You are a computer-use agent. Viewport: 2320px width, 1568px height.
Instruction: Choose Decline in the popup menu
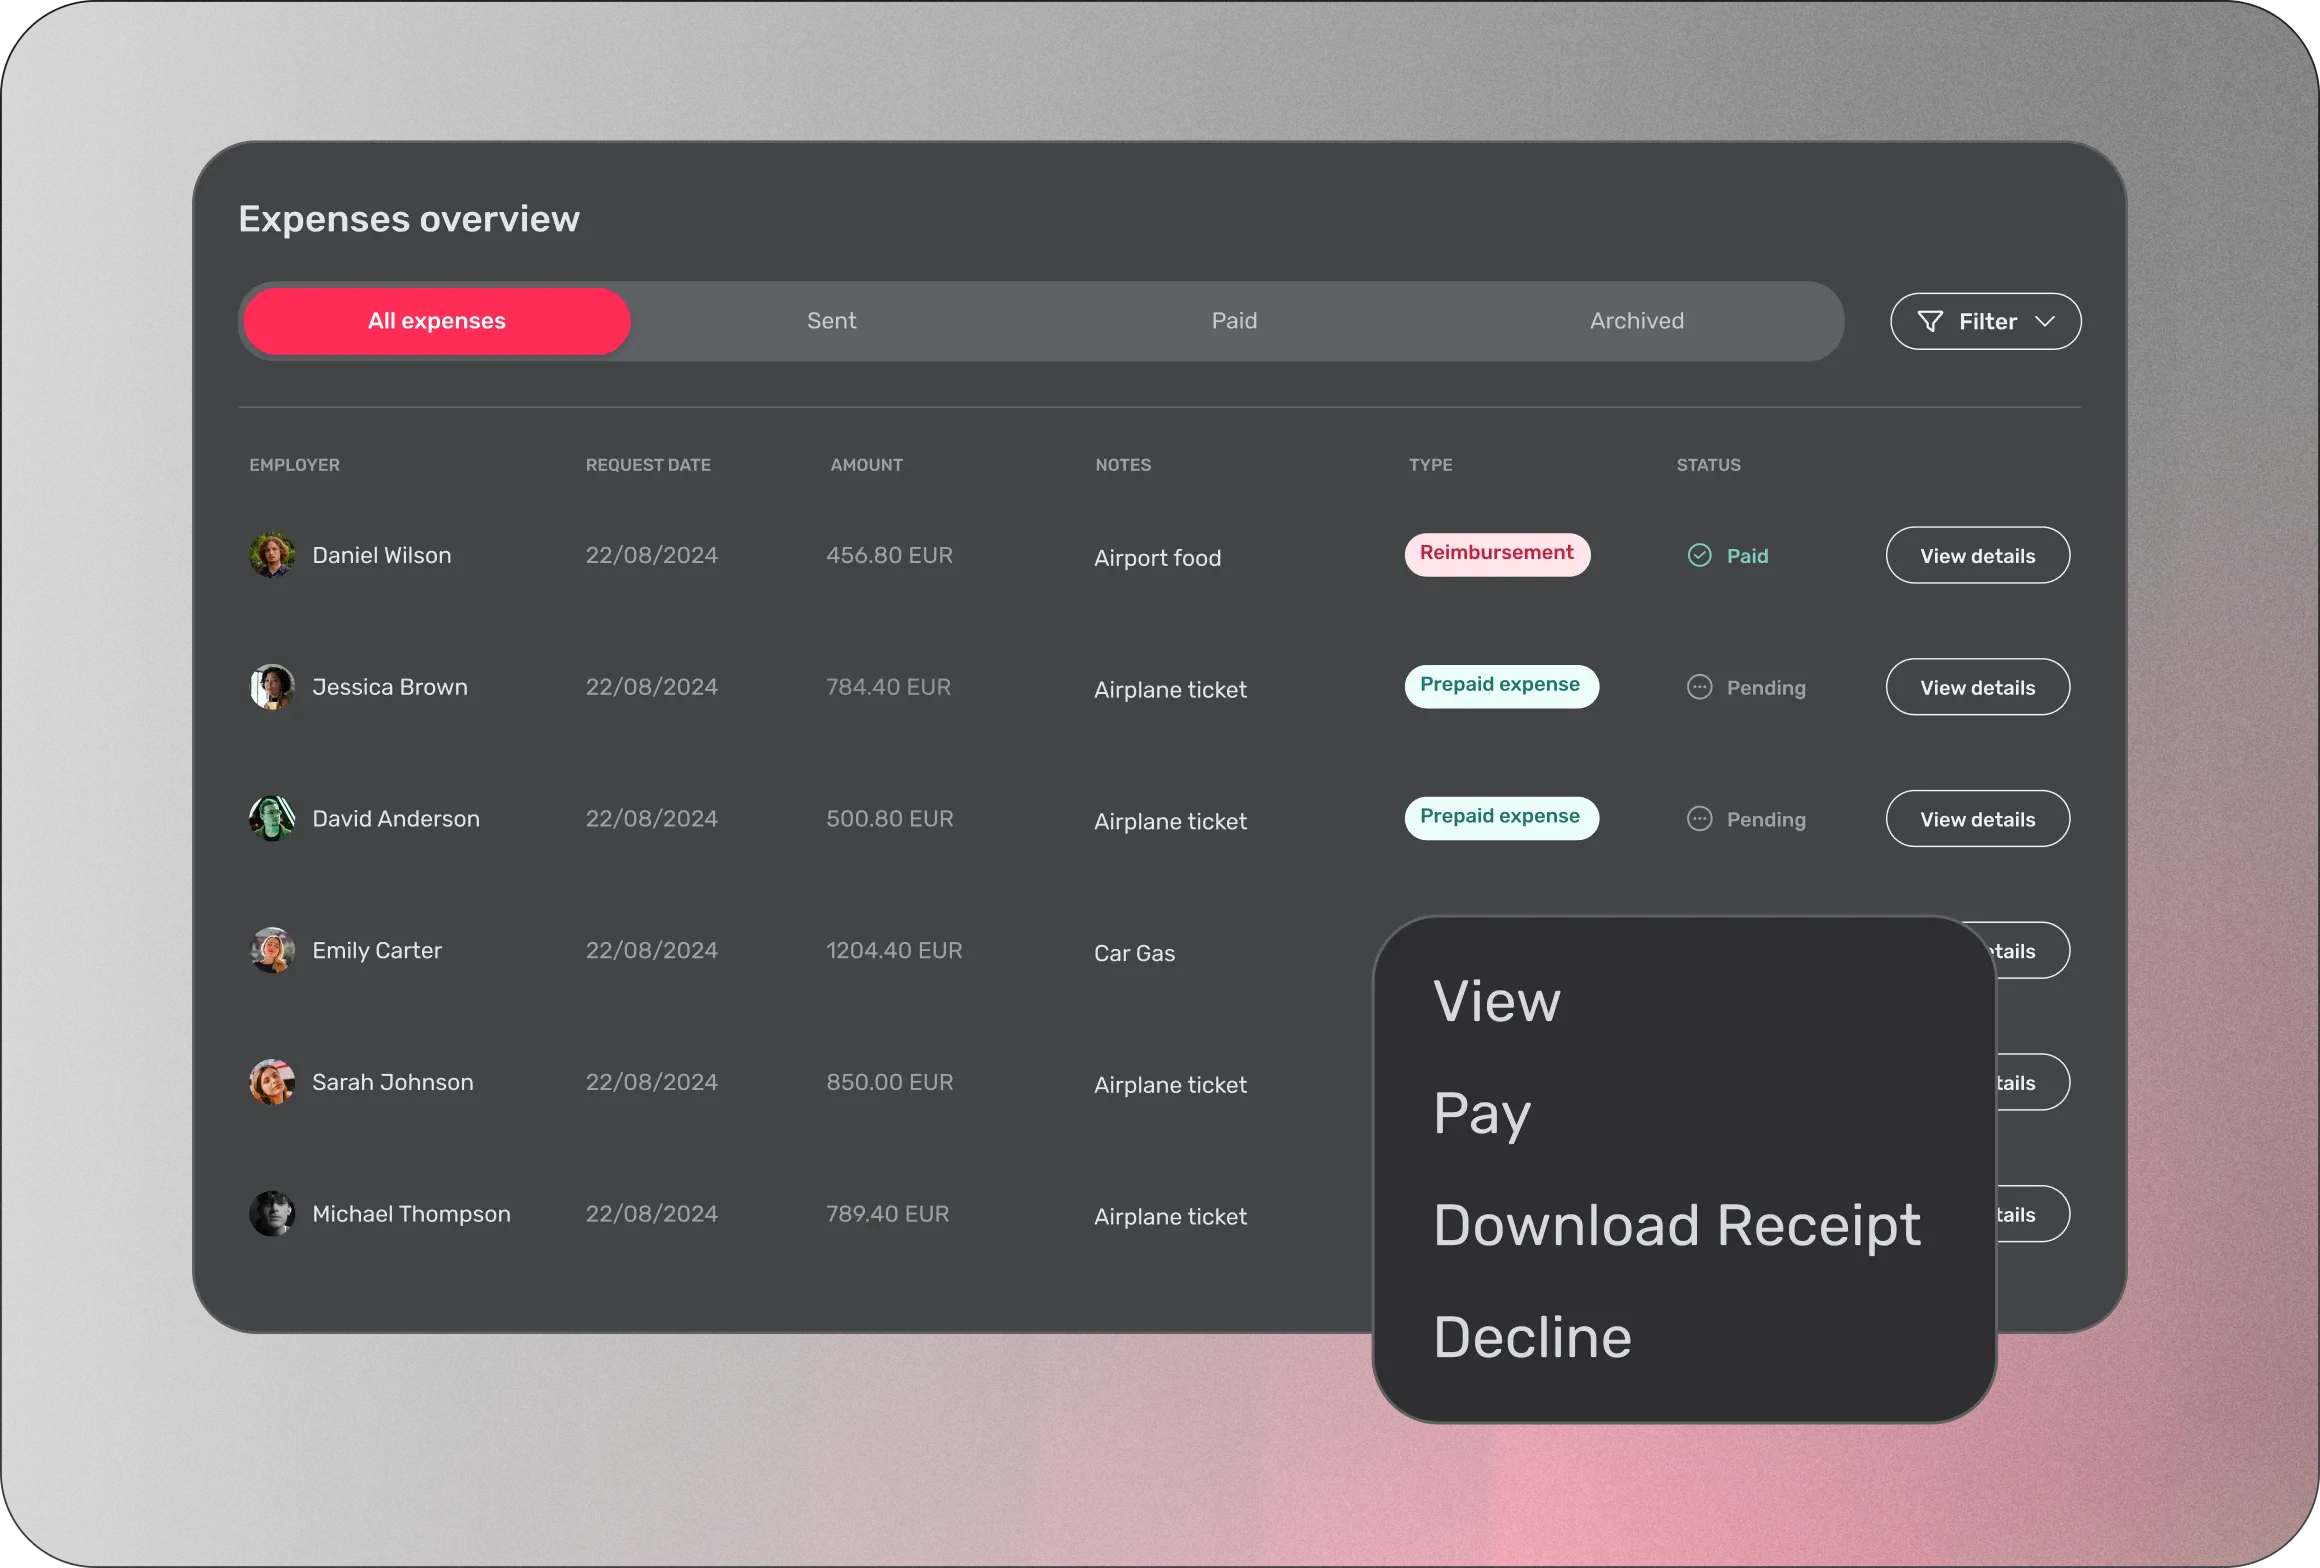(1532, 1337)
